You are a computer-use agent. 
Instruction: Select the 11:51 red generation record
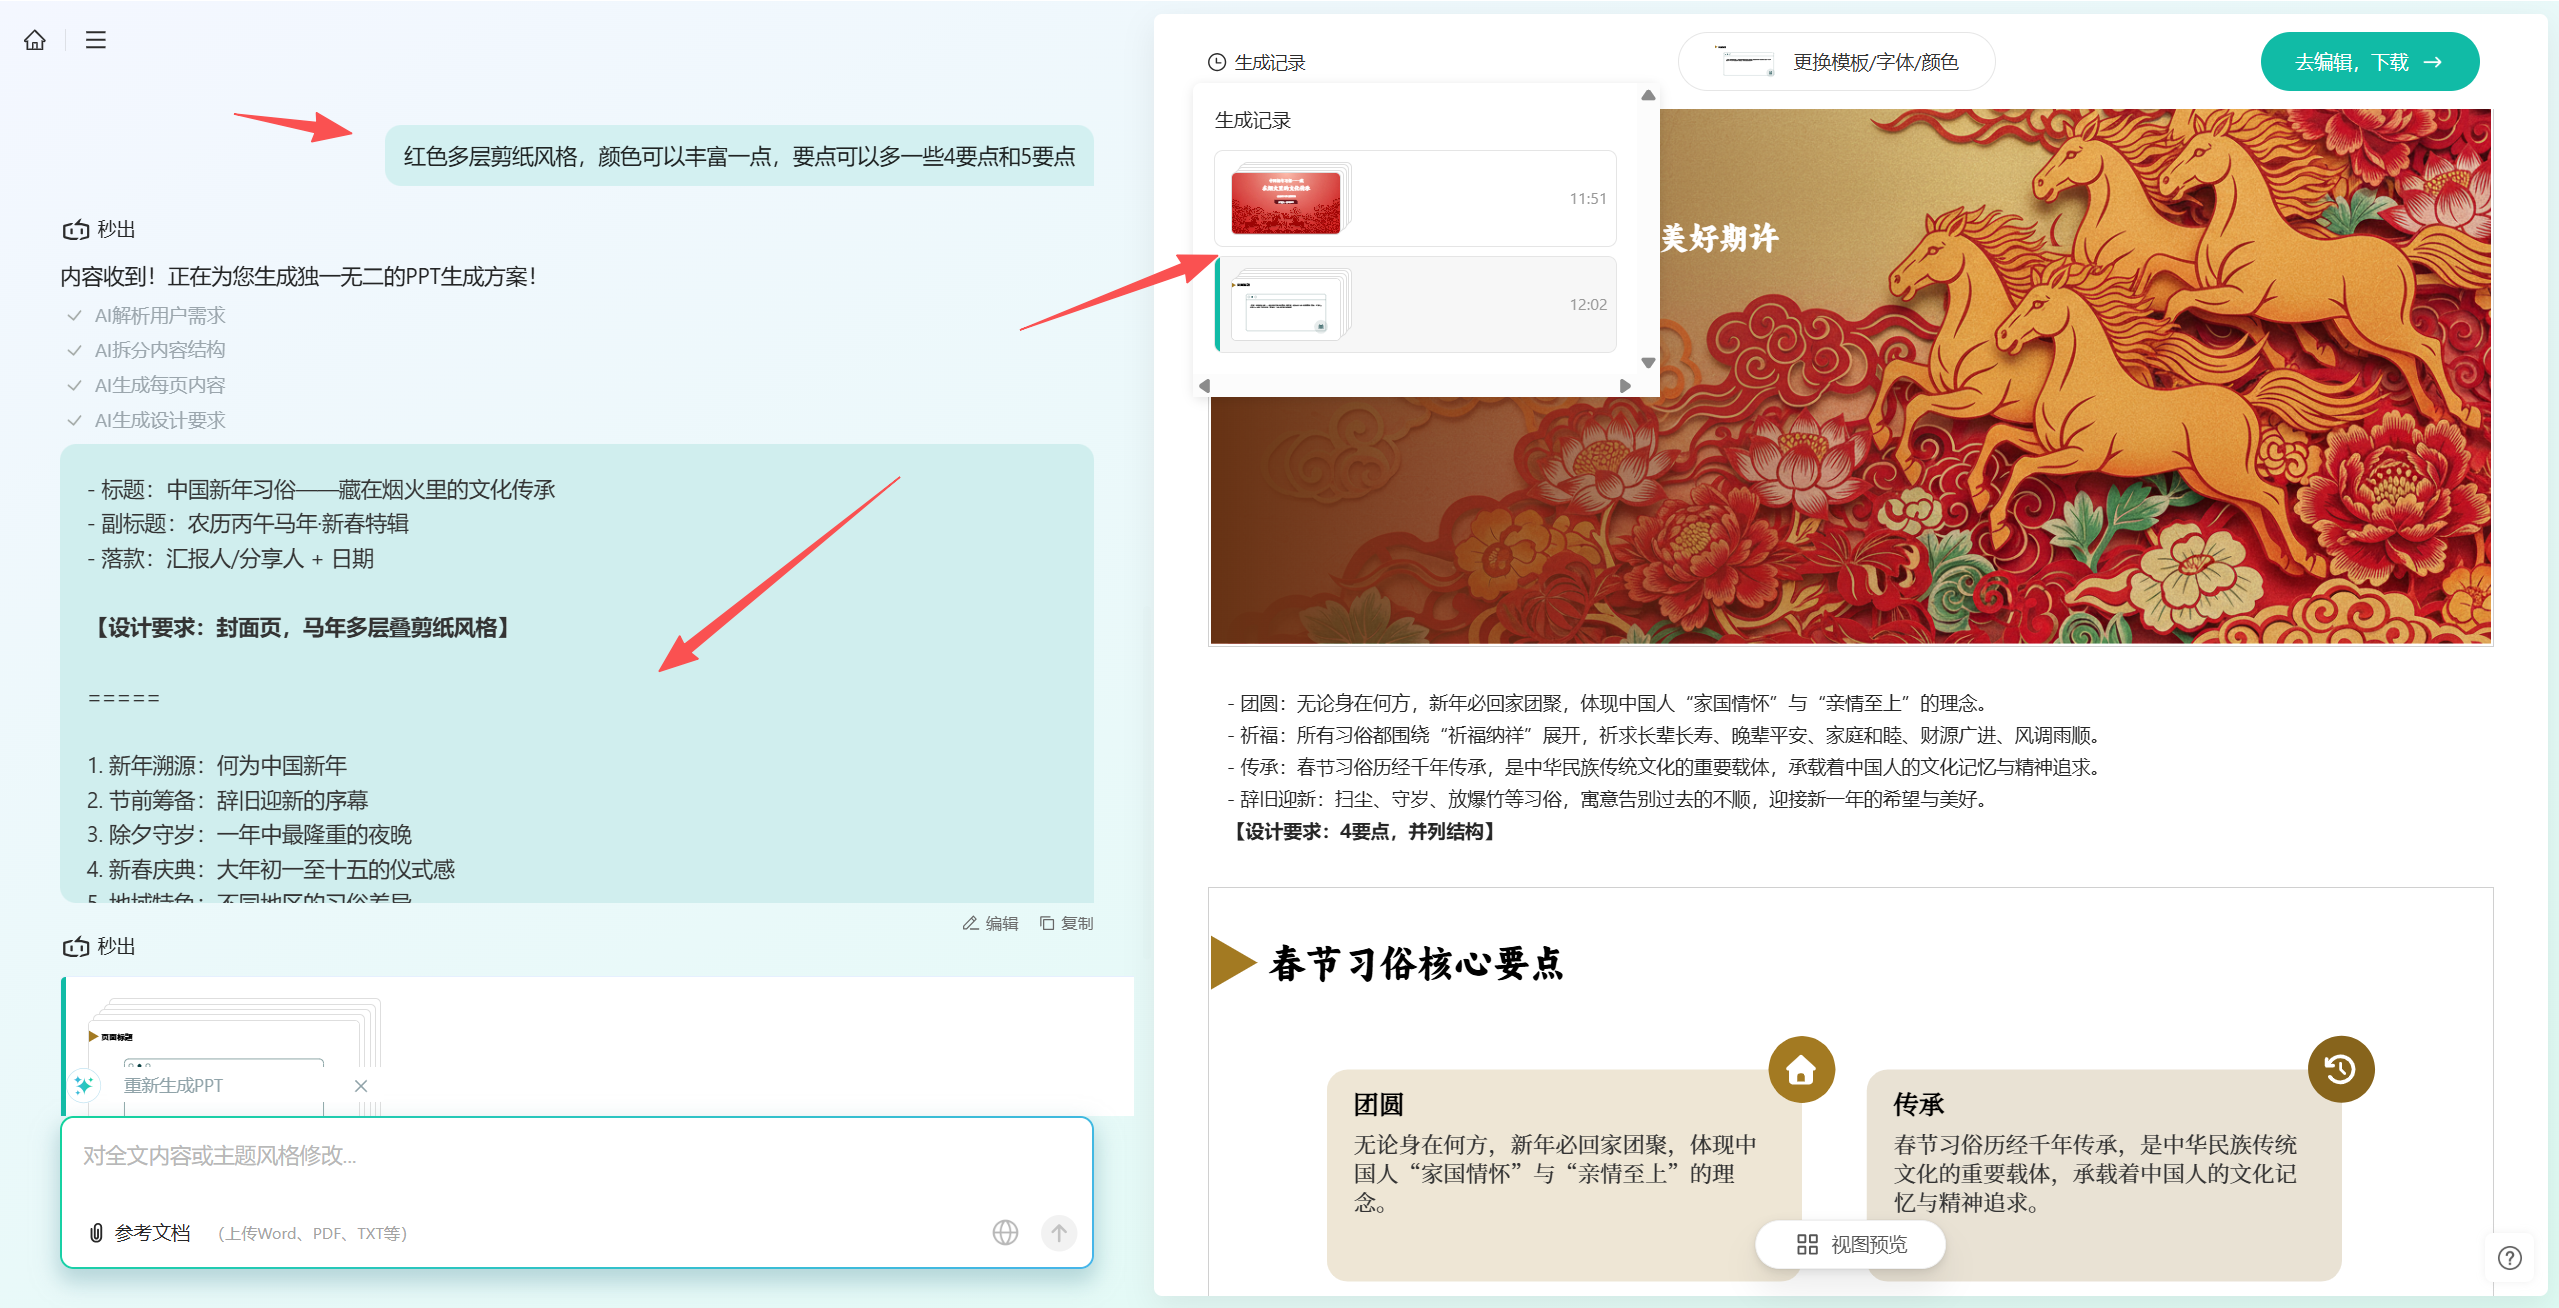(x=1414, y=199)
